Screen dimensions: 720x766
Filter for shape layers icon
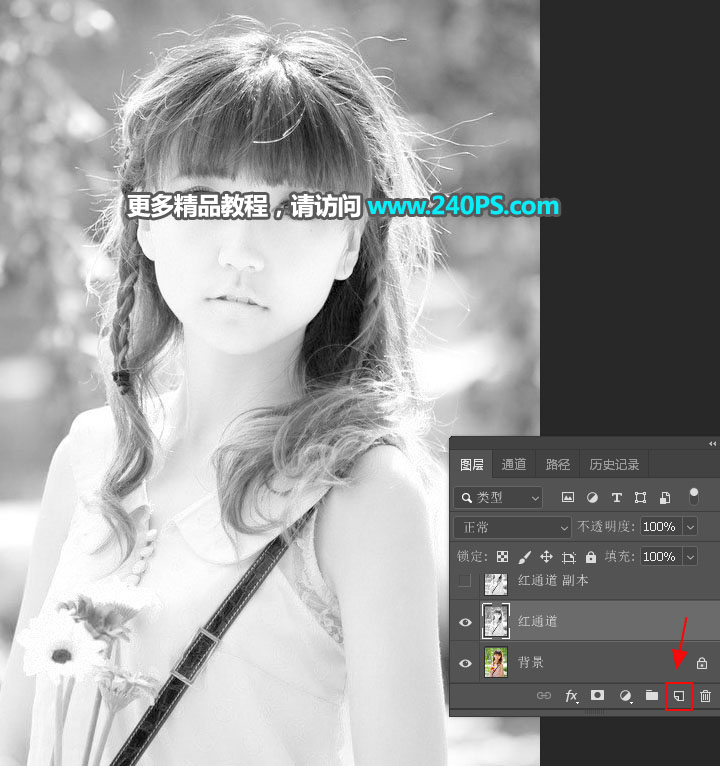click(x=640, y=498)
